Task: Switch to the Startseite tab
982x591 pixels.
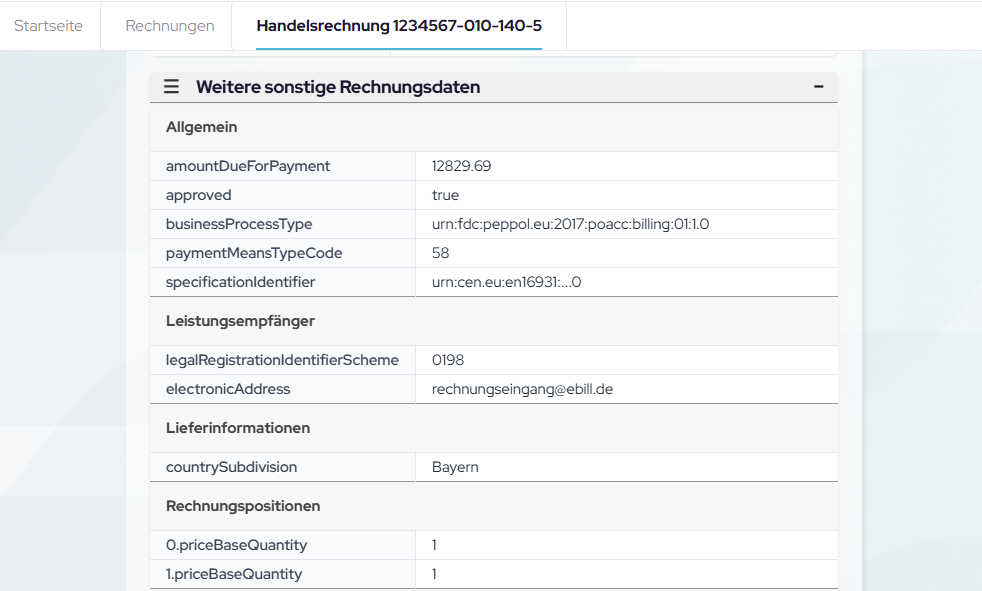Action: (x=48, y=25)
